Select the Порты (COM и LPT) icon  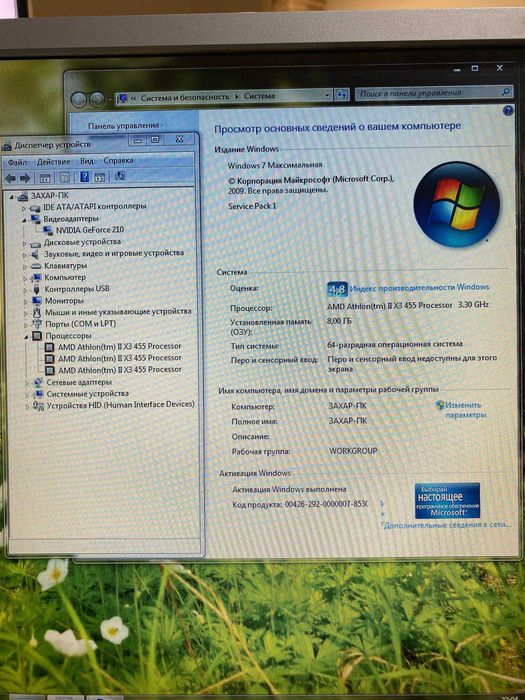click(38, 324)
